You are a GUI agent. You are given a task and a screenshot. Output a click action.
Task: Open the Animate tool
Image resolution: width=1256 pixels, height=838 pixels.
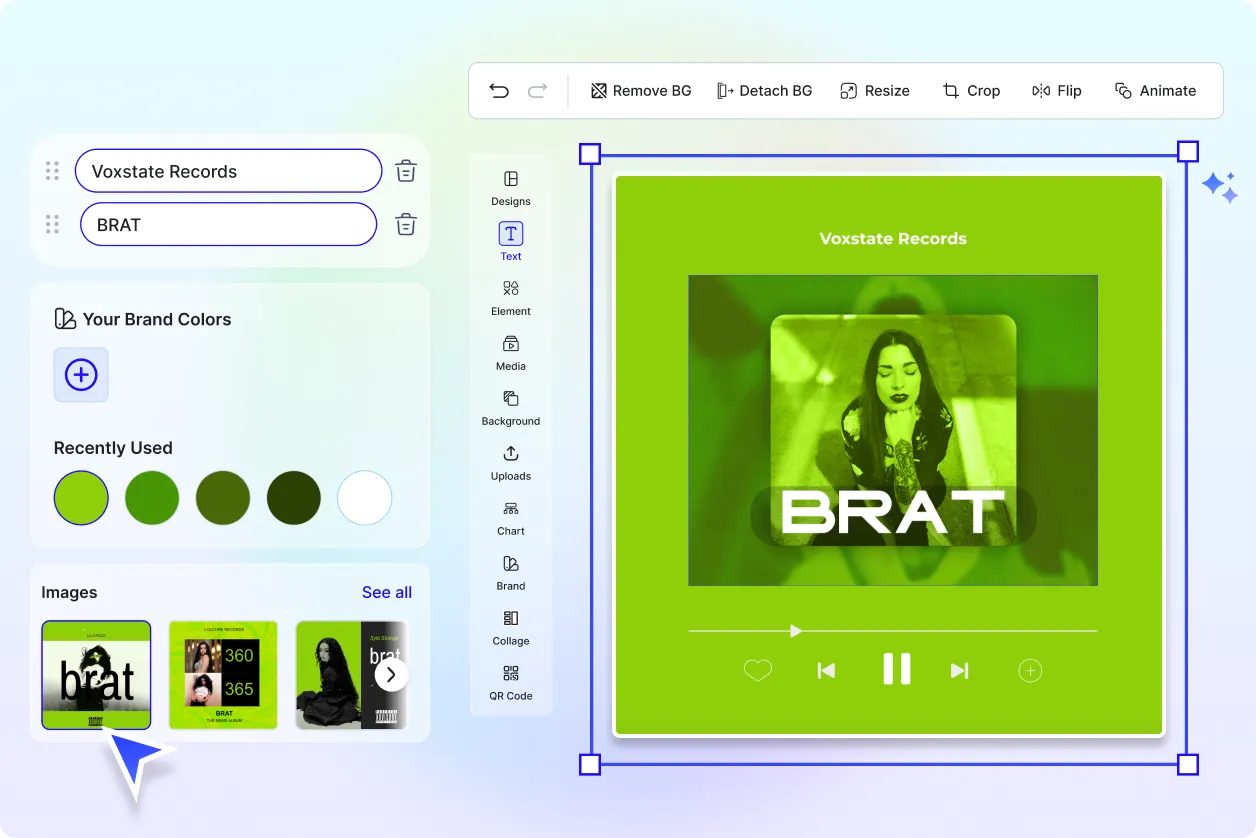pos(1156,90)
